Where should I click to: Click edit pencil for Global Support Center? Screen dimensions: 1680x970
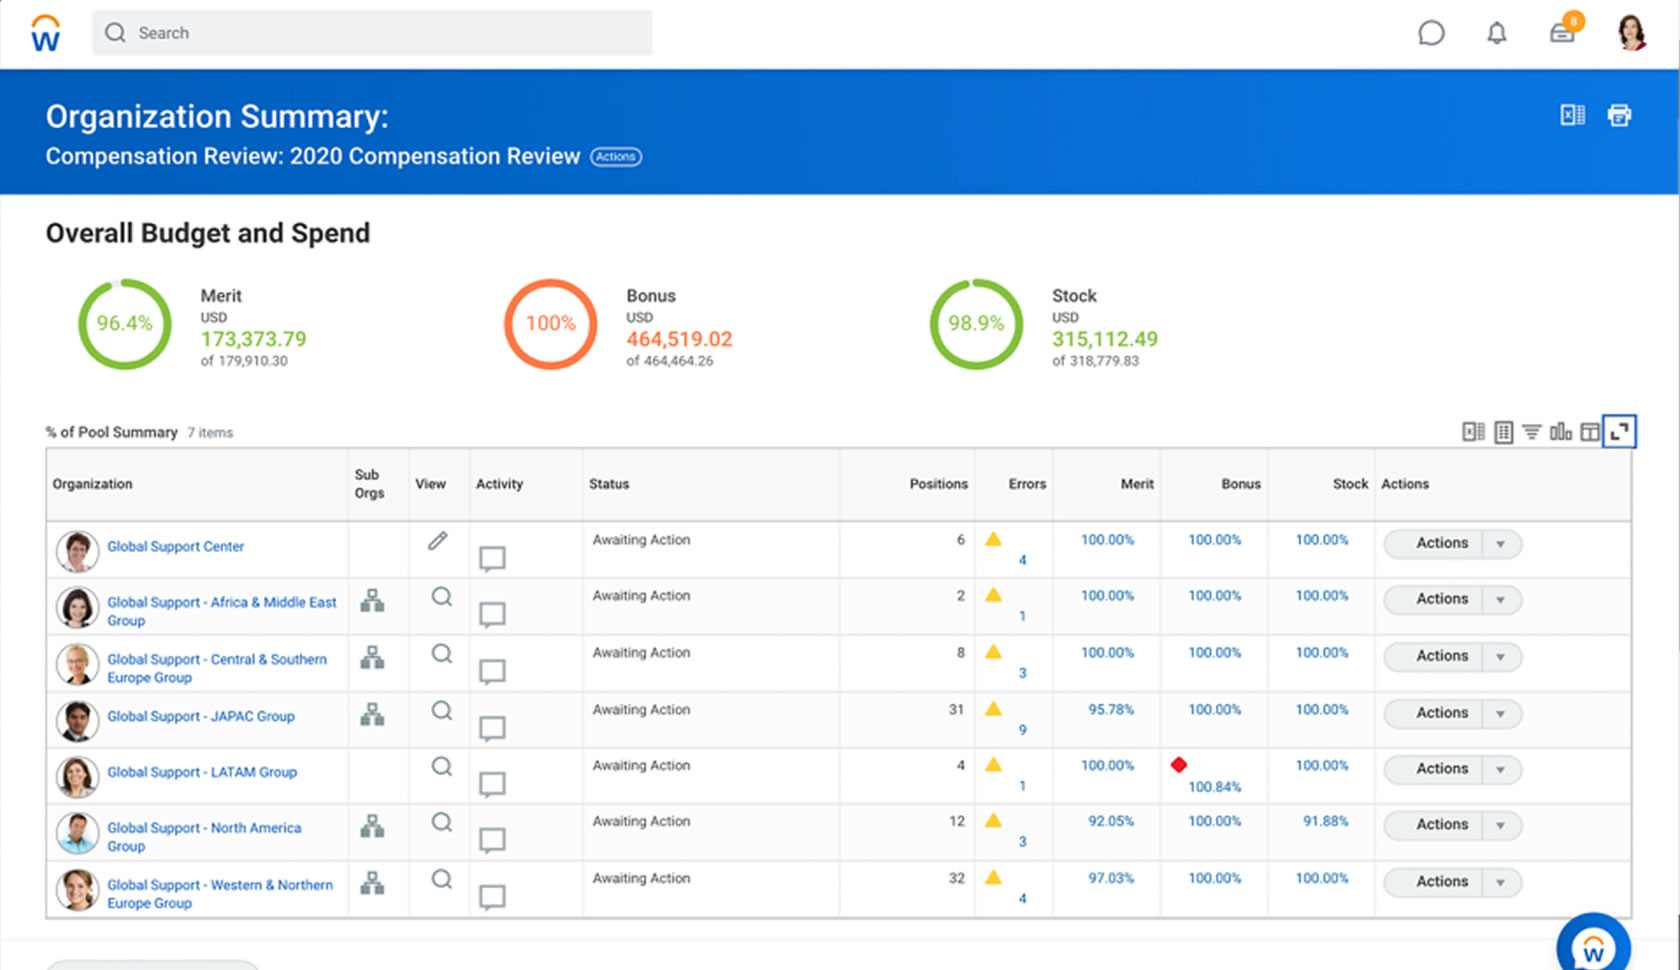click(437, 541)
